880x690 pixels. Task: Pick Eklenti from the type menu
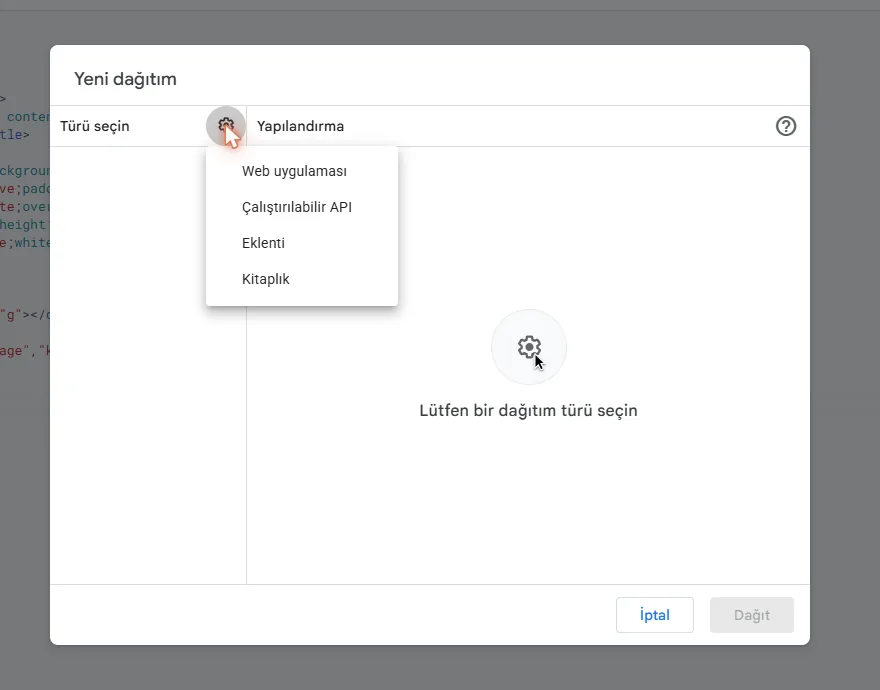[302, 243]
